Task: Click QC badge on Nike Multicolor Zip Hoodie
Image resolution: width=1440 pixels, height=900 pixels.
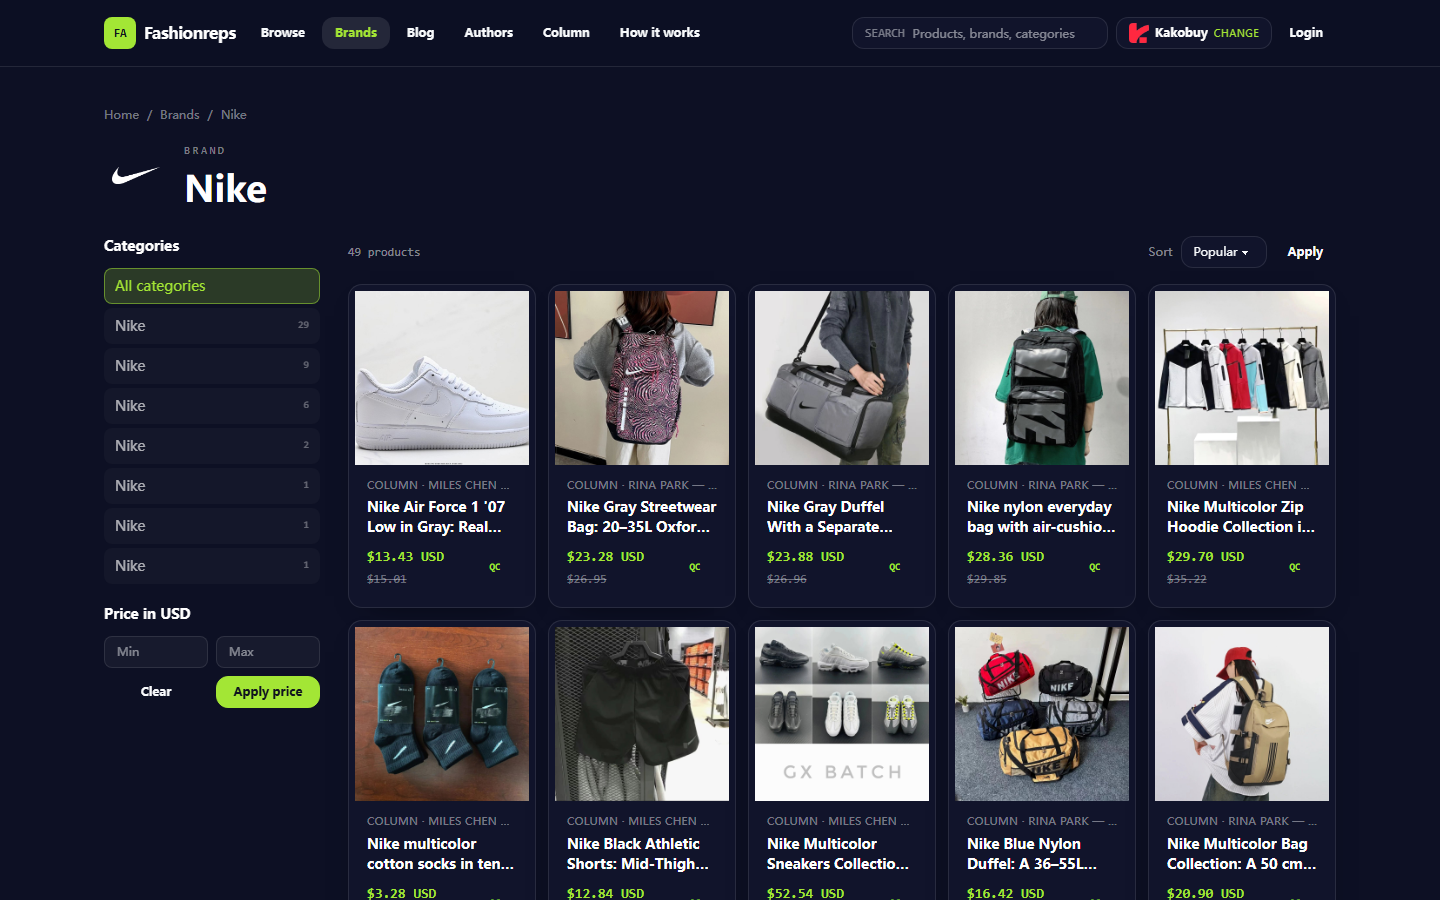Action: click(x=1295, y=567)
